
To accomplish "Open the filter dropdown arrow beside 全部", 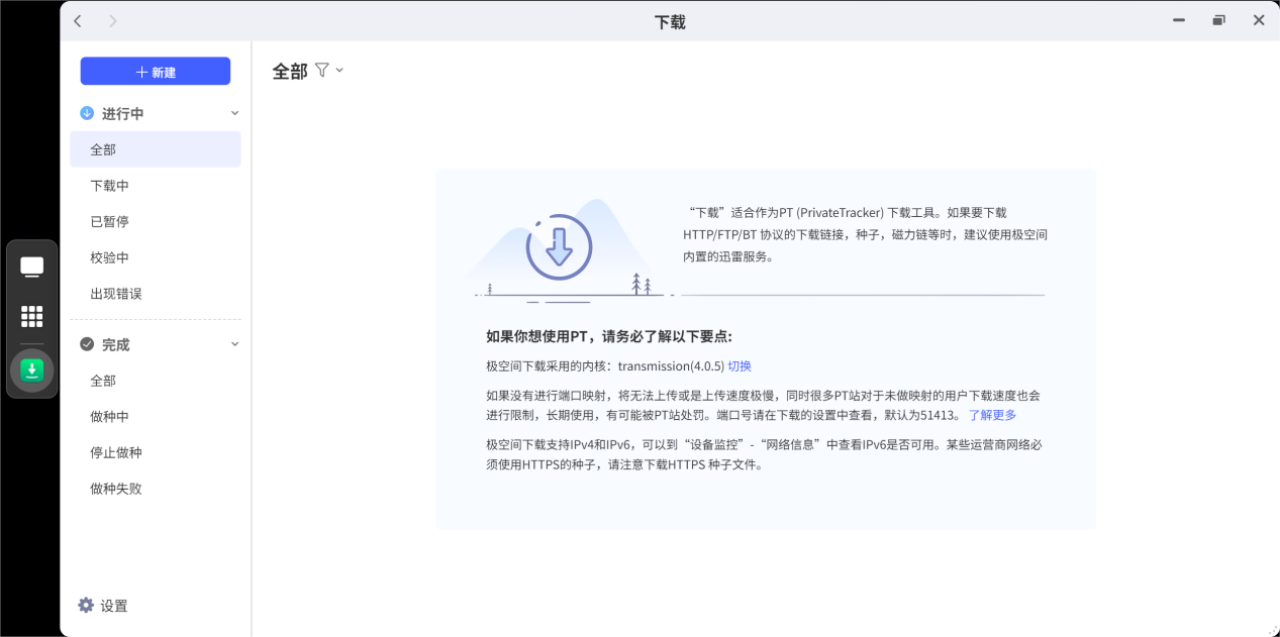I will tap(340, 70).
